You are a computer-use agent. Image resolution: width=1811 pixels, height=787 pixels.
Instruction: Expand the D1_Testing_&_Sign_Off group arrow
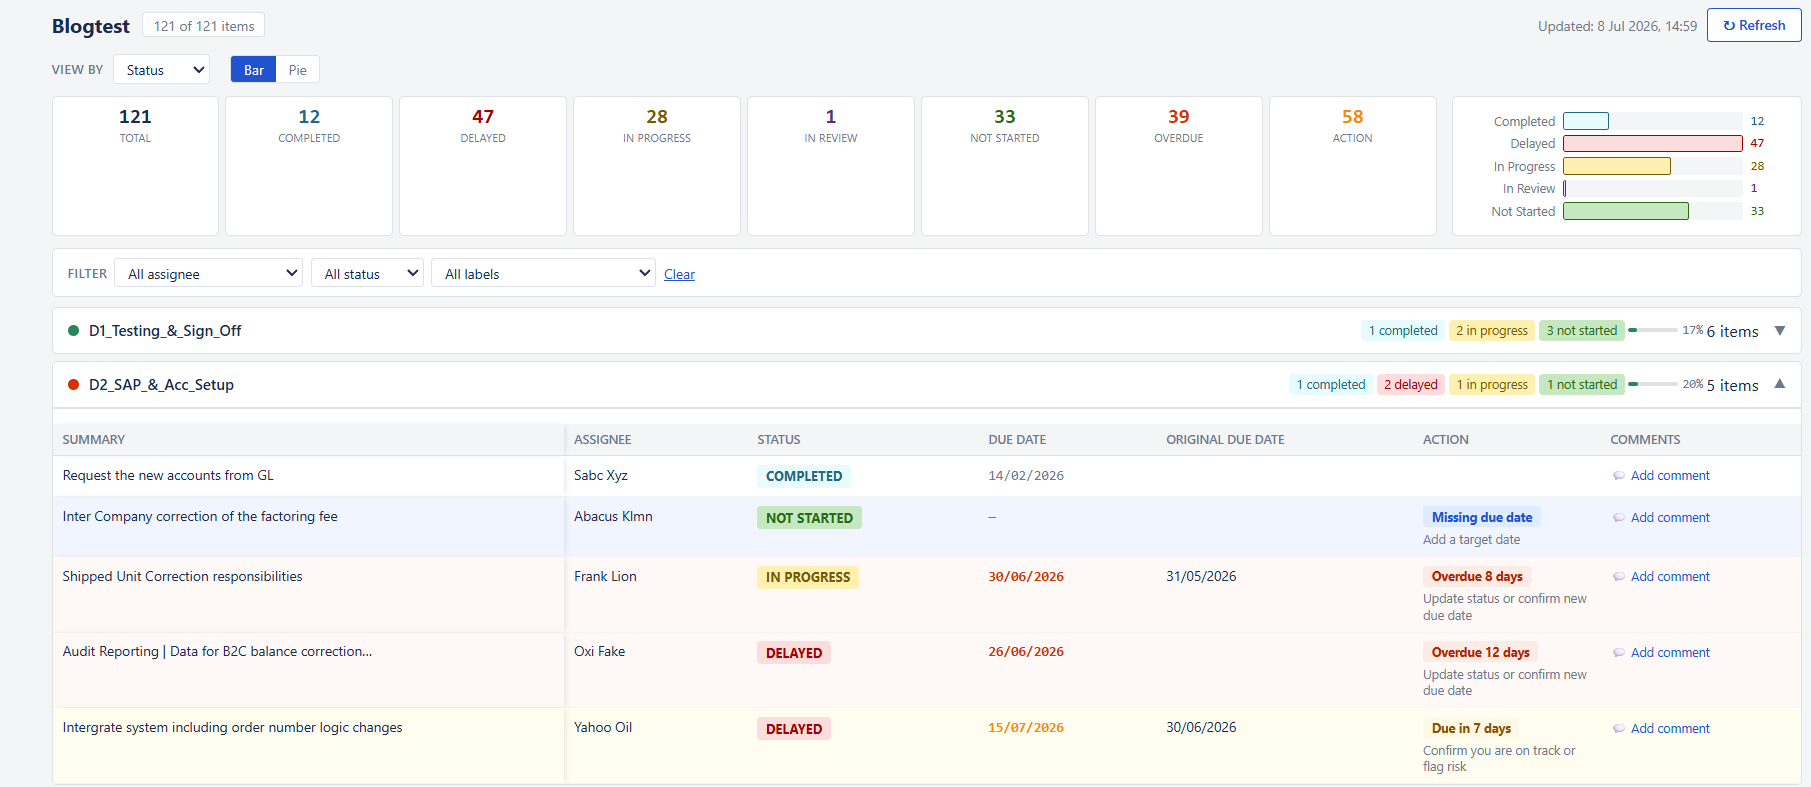(x=1780, y=331)
